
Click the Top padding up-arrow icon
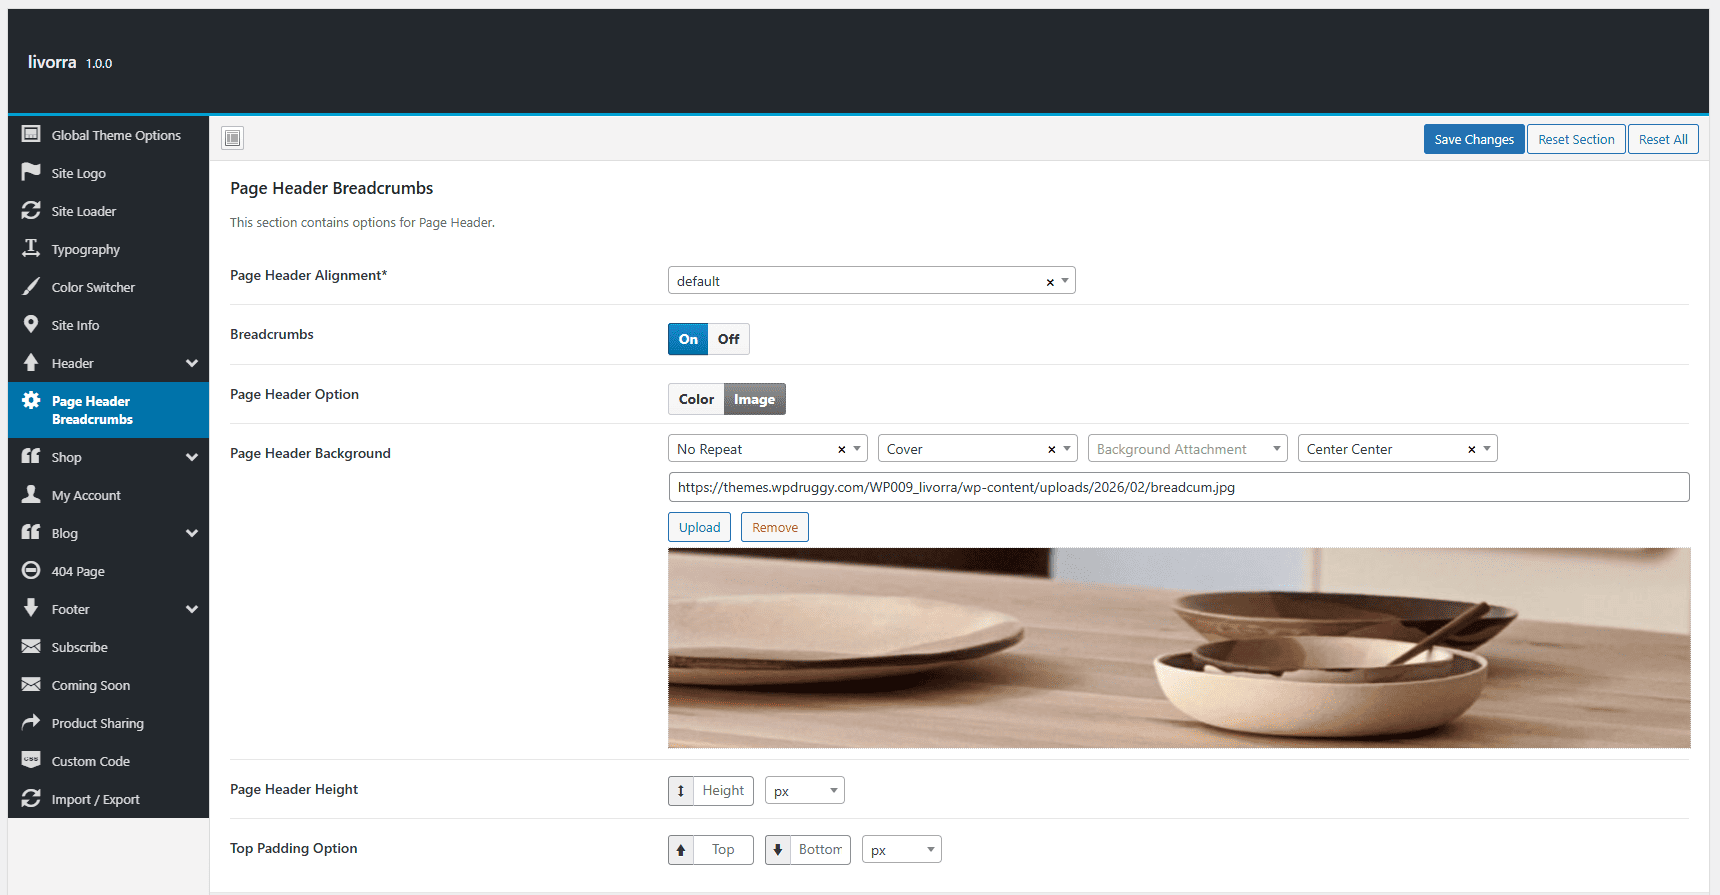pyautogui.click(x=681, y=850)
